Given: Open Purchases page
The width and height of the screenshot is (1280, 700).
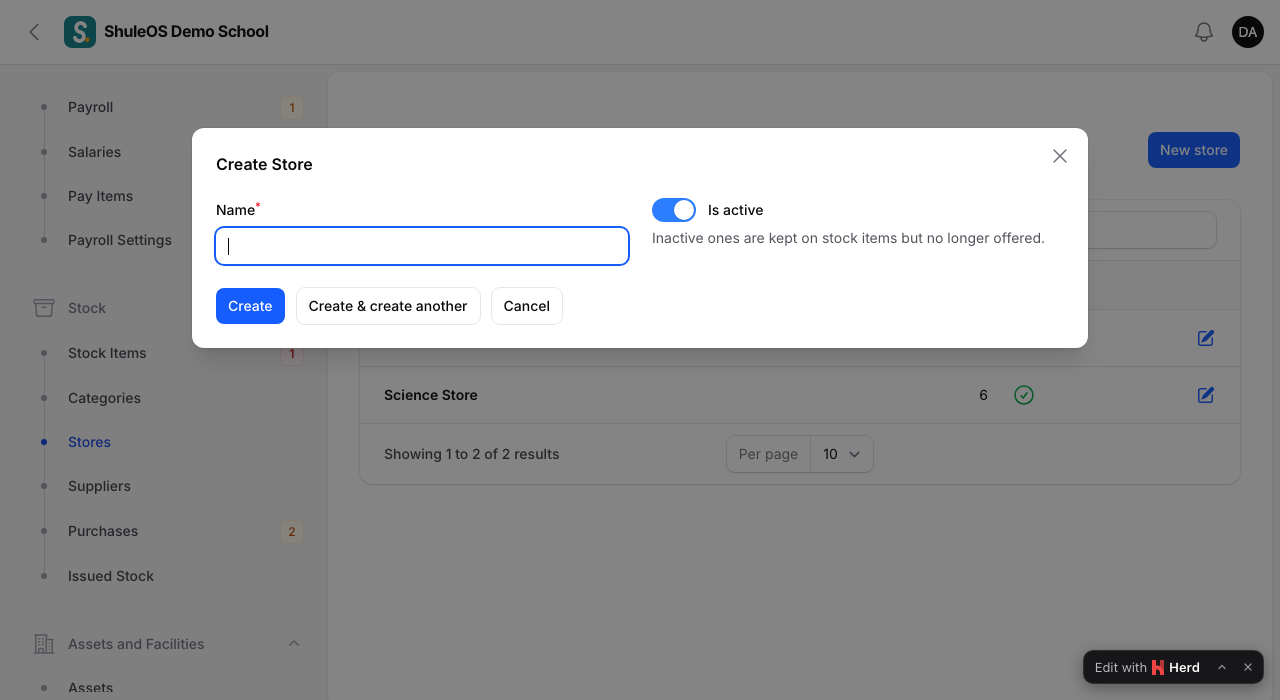Looking at the screenshot, I should [x=103, y=531].
